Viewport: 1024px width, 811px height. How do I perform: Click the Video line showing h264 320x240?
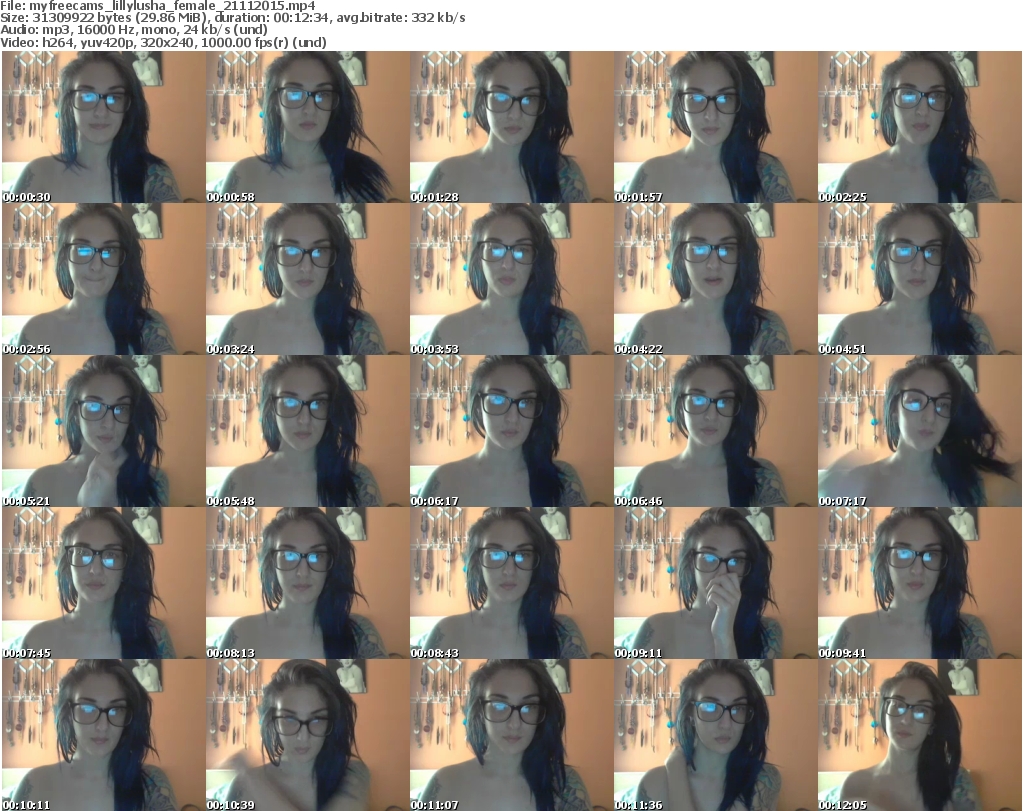163,42
